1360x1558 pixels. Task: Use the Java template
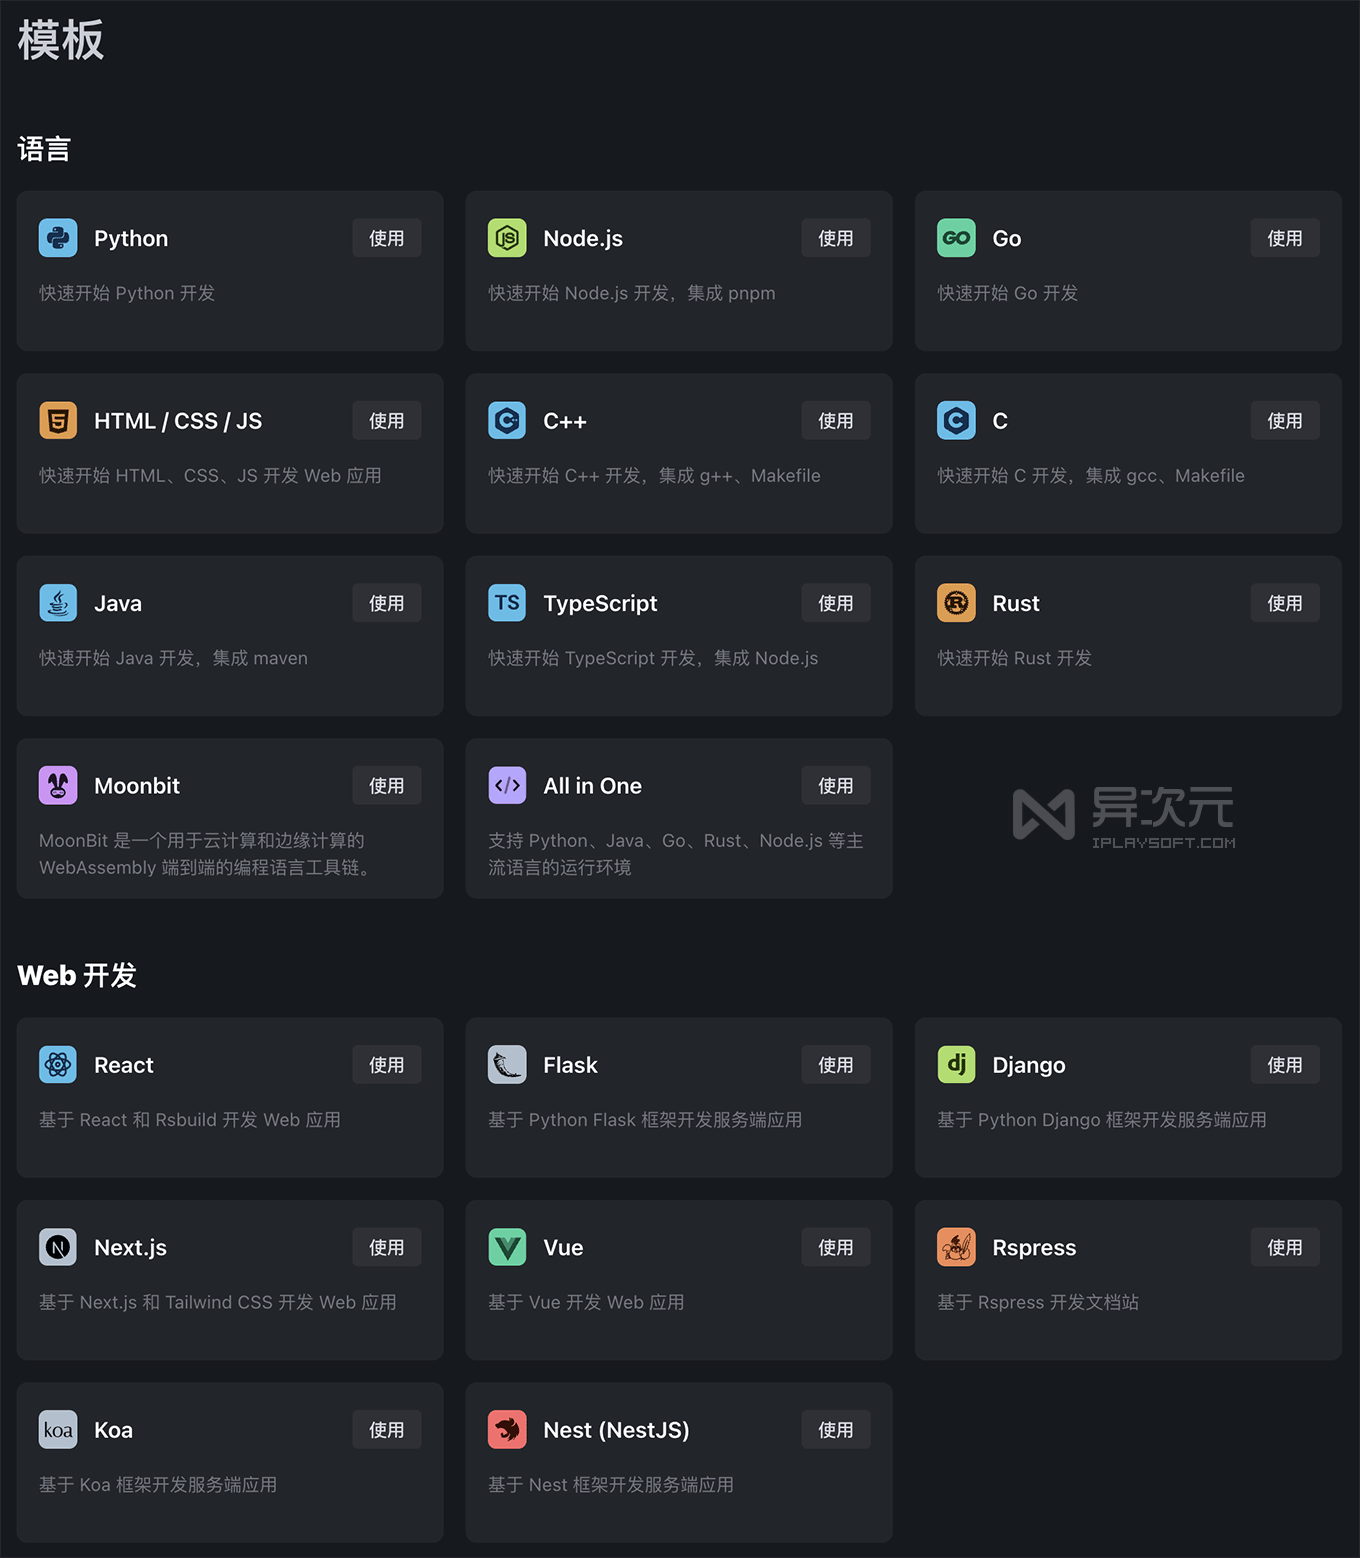386,603
